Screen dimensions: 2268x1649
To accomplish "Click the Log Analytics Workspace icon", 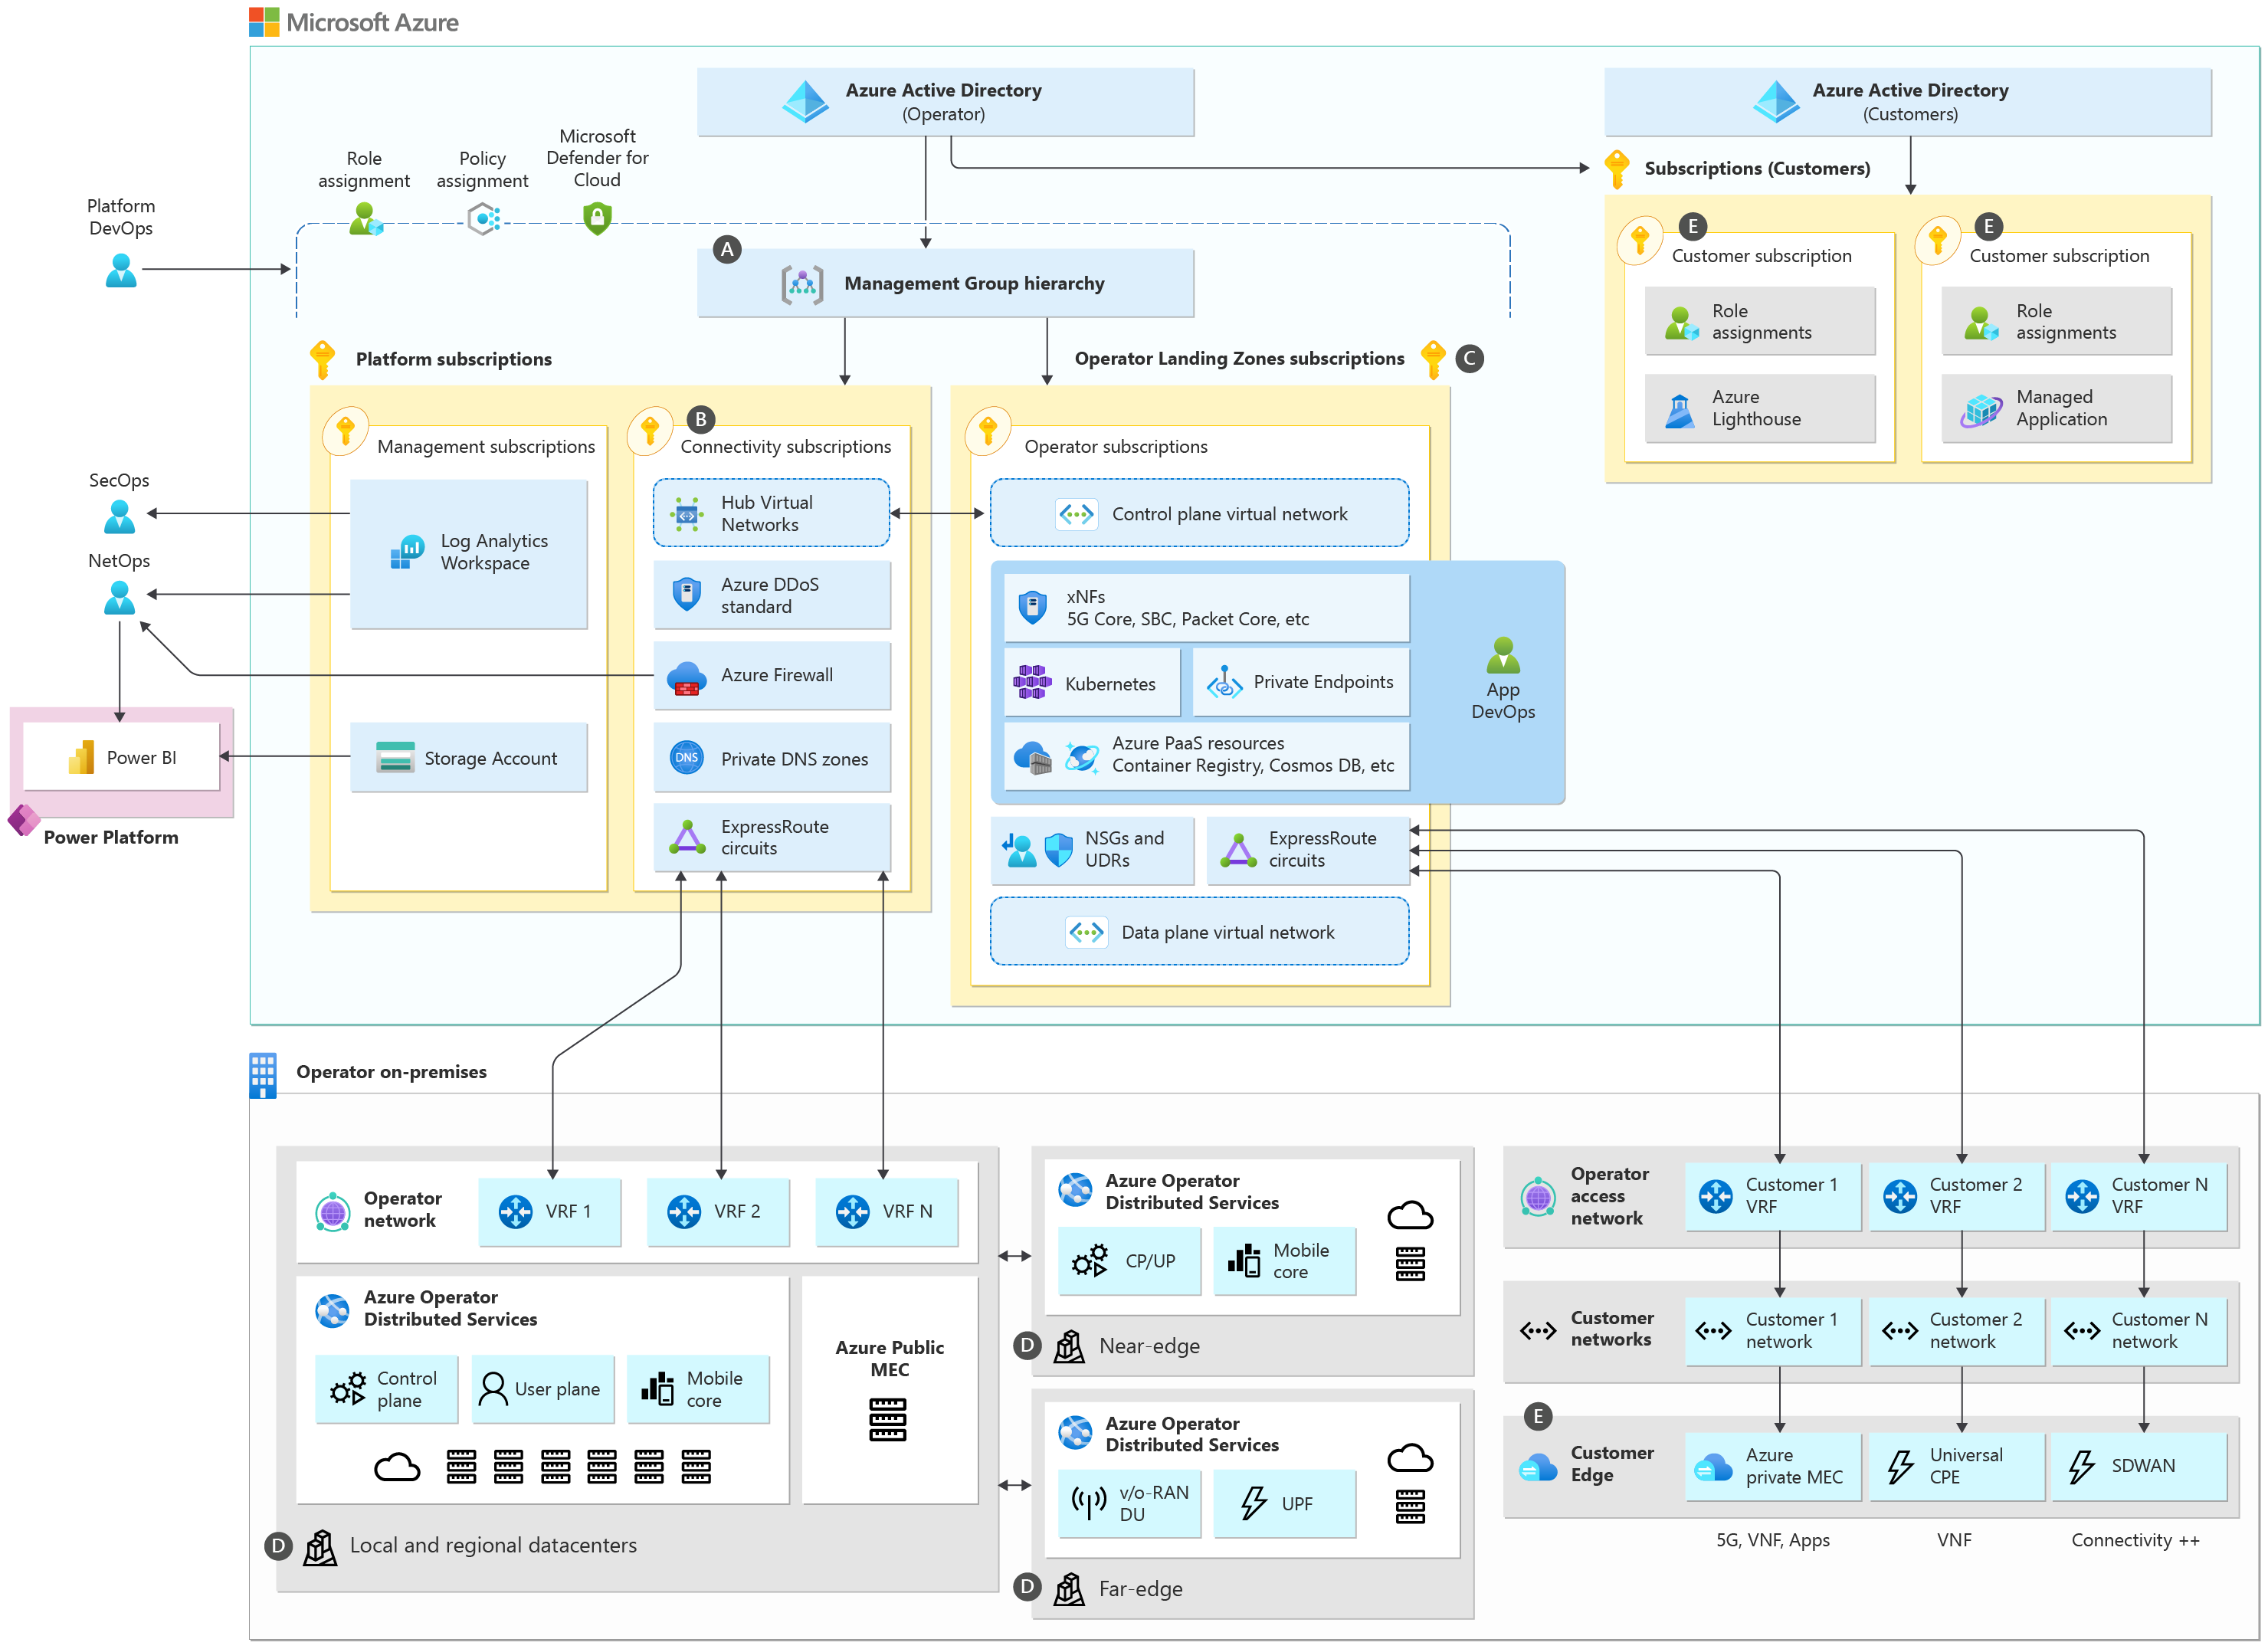I will pyautogui.click(x=407, y=552).
